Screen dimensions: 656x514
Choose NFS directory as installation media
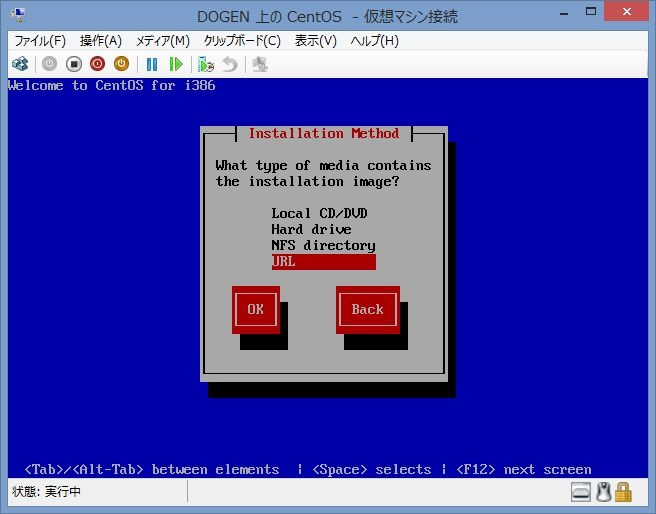pyautogui.click(x=323, y=245)
